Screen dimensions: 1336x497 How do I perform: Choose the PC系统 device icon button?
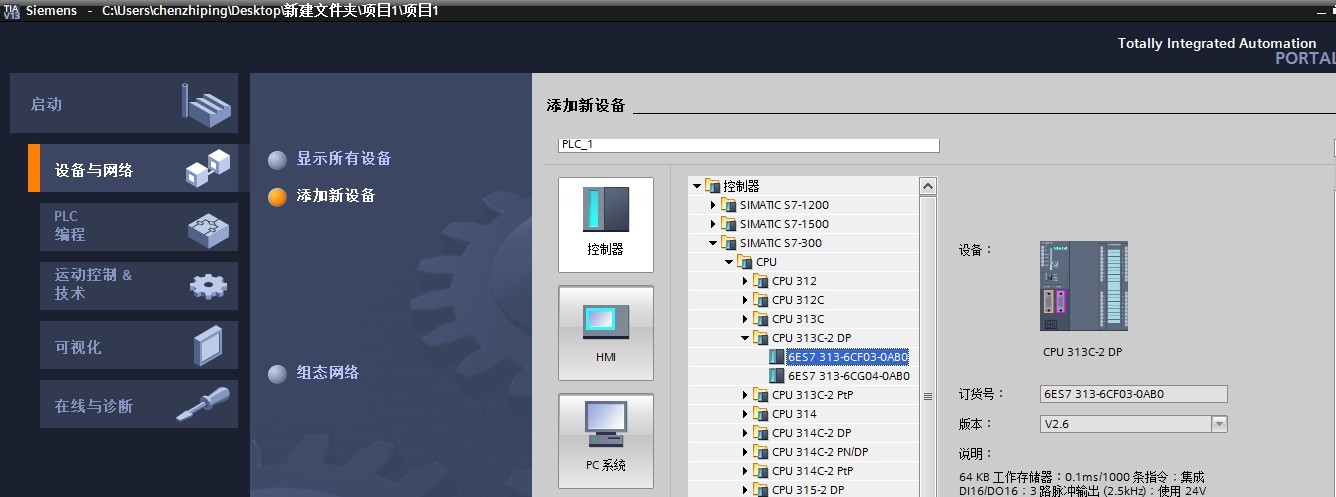click(606, 440)
